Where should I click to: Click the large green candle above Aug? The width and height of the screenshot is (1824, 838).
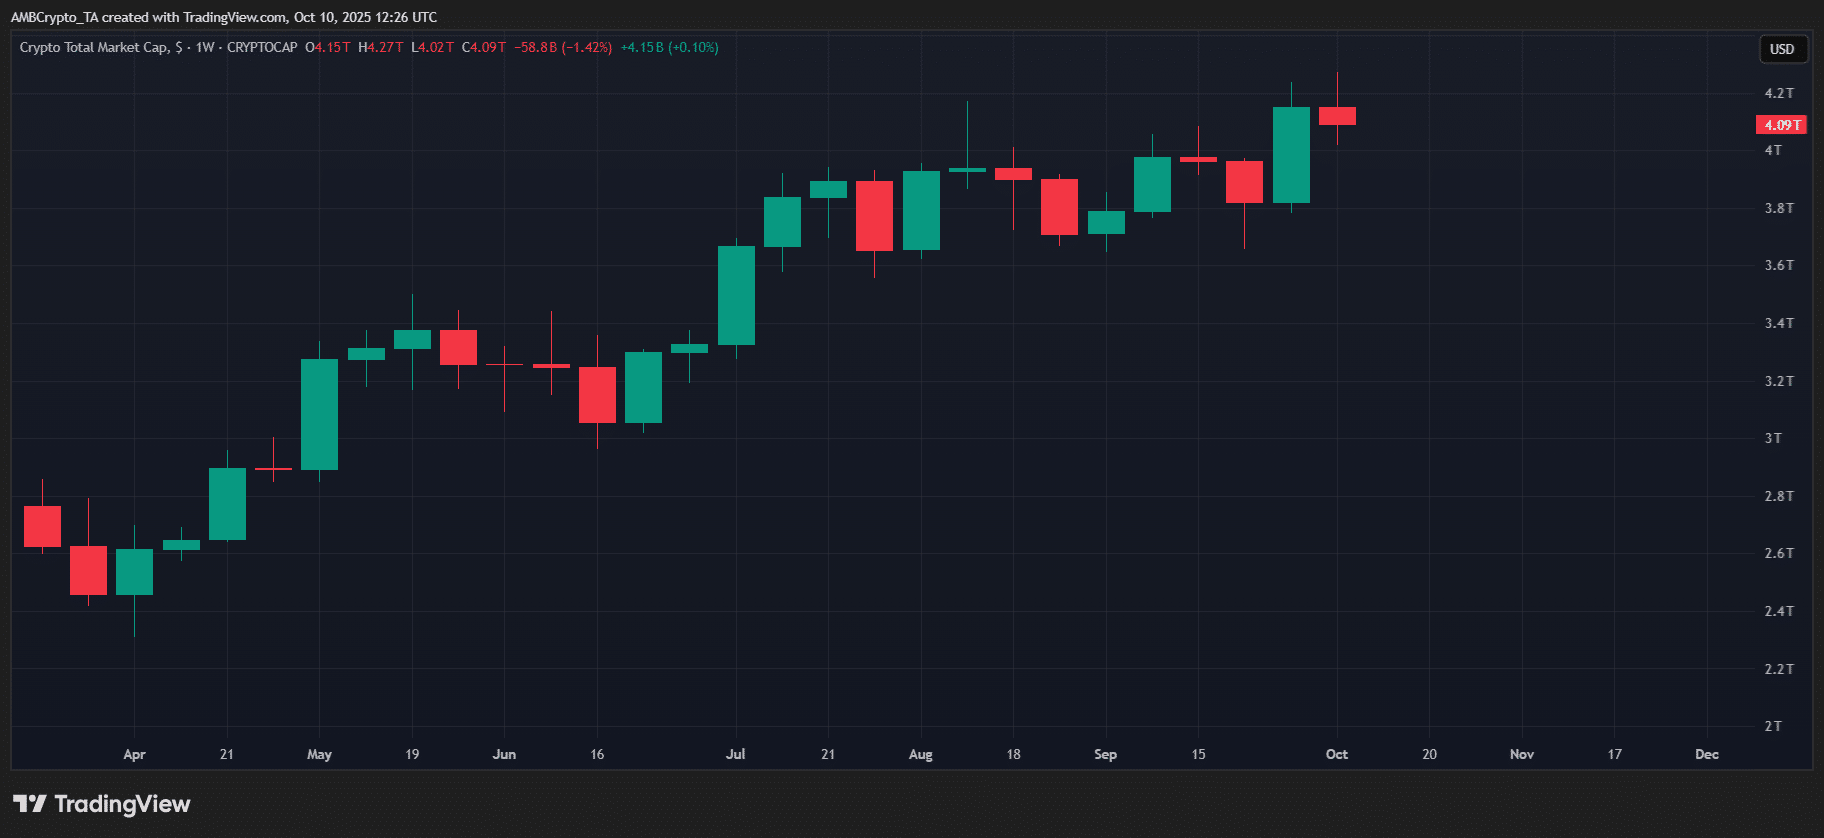(921, 210)
